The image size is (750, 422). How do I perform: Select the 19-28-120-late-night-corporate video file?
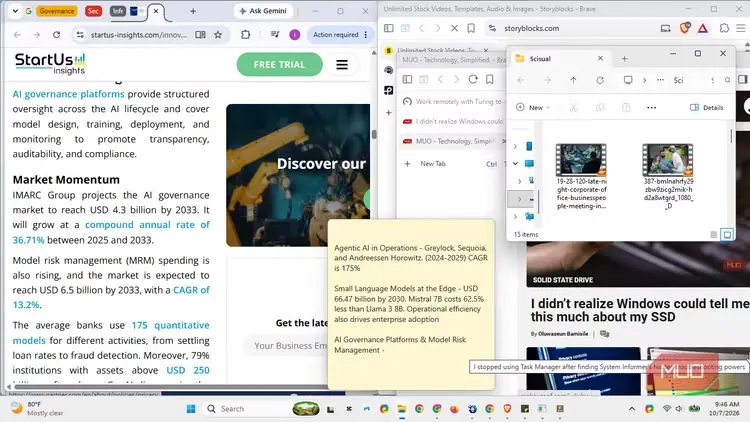pos(581,176)
